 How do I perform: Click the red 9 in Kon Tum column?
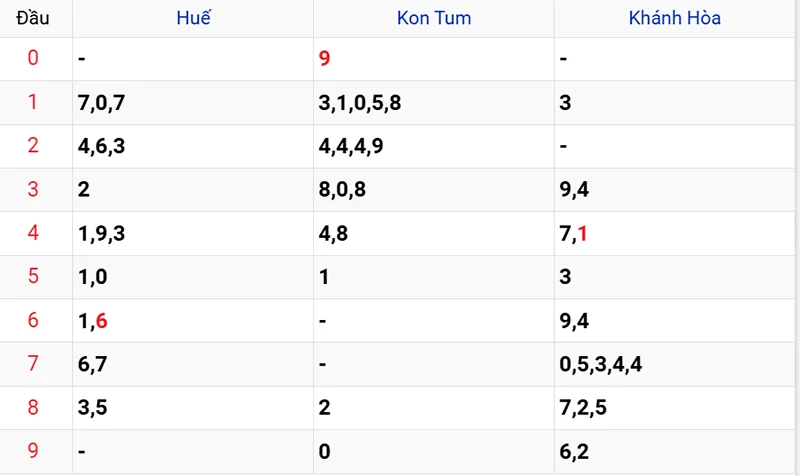pyautogui.click(x=324, y=58)
